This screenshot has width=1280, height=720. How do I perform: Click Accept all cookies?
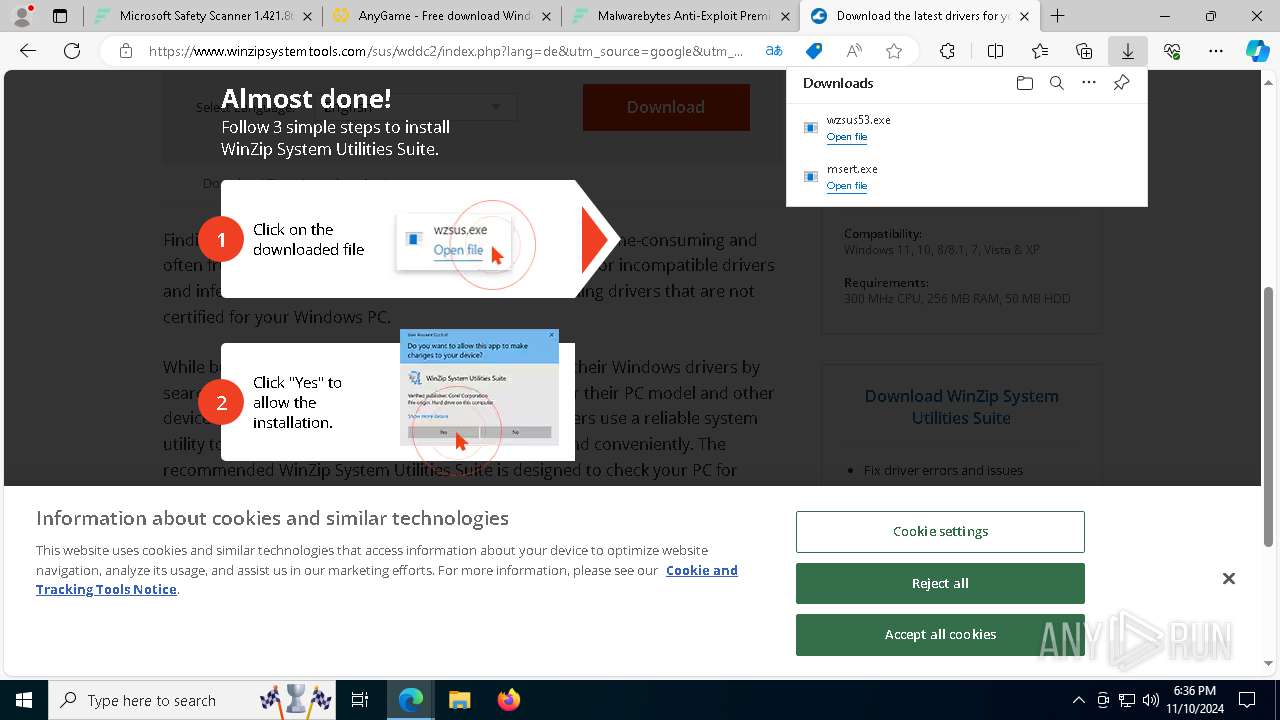pos(940,634)
